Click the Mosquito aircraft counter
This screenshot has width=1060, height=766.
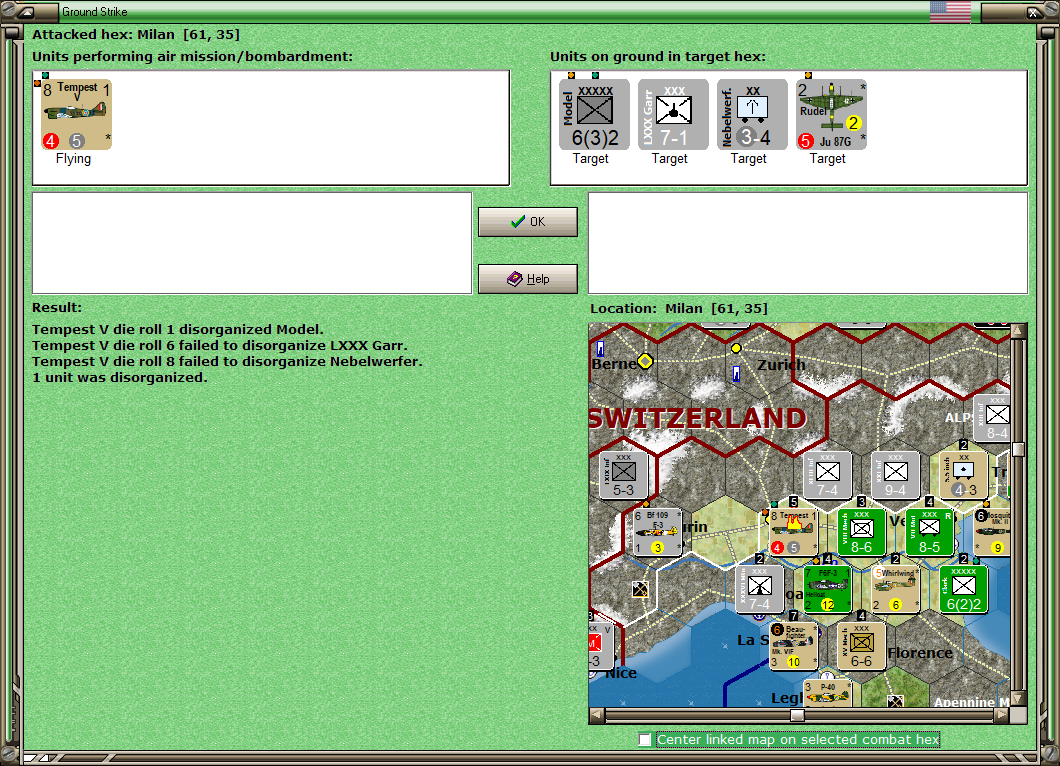point(992,532)
